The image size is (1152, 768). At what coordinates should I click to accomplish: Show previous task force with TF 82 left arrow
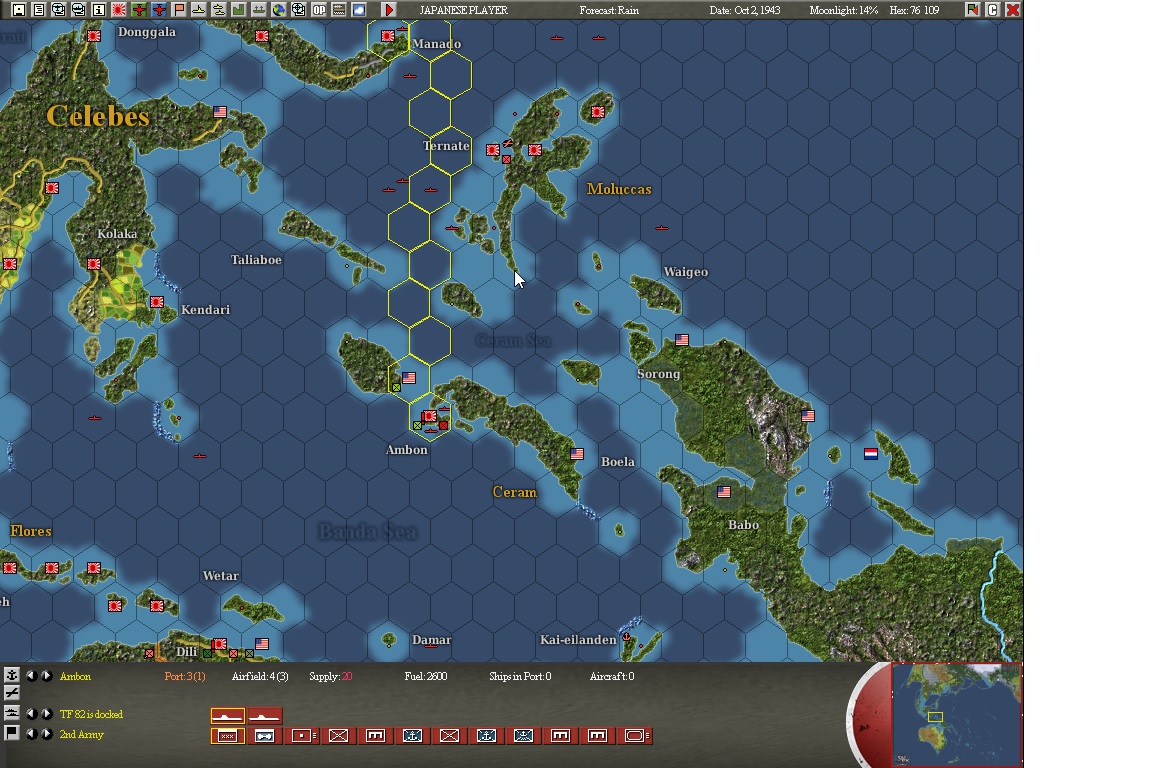click(31, 714)
